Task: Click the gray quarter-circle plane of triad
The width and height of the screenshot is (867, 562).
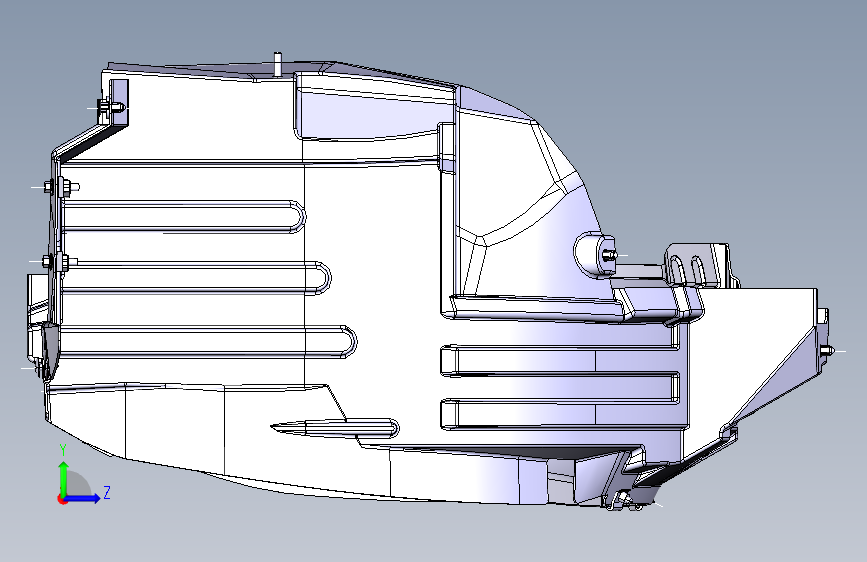Action: pos(79,483)
